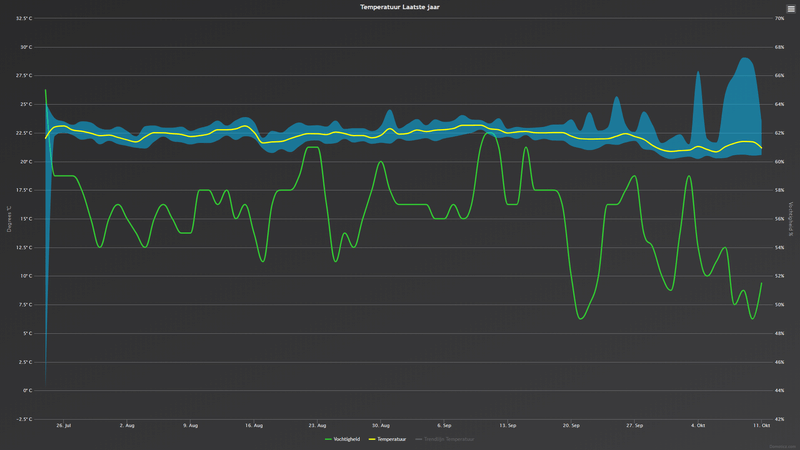Click the Degrees °C axis title
The image size is (800, 450).
click(9, 219)
